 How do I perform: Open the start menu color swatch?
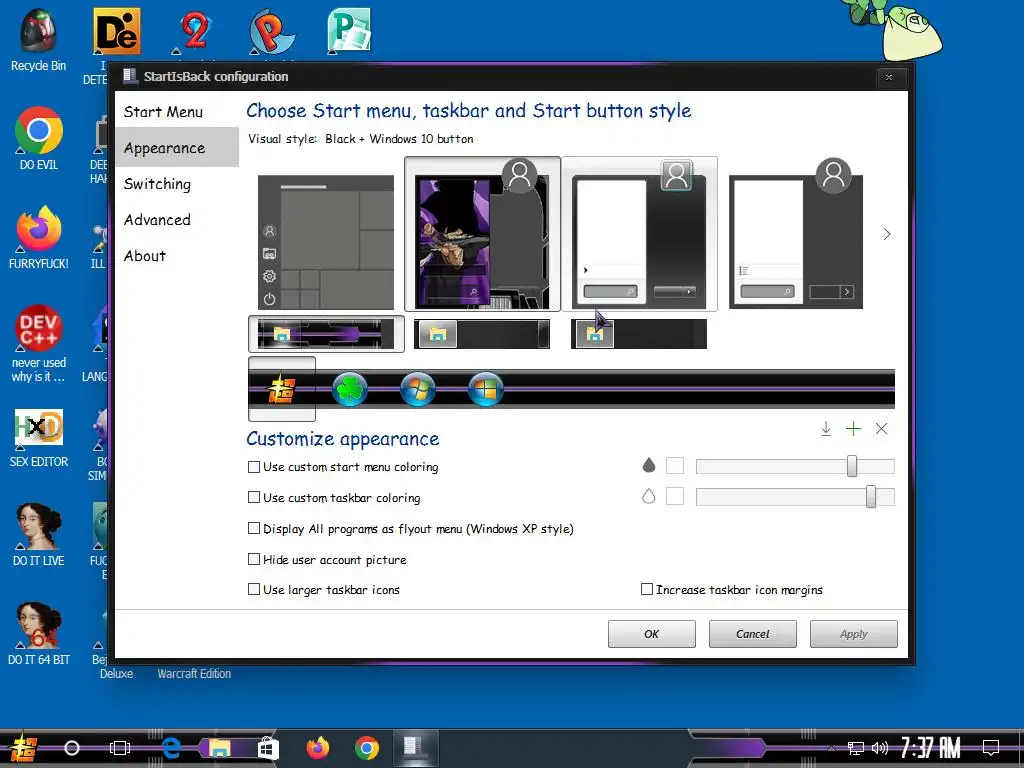click(x=675, y=466)
